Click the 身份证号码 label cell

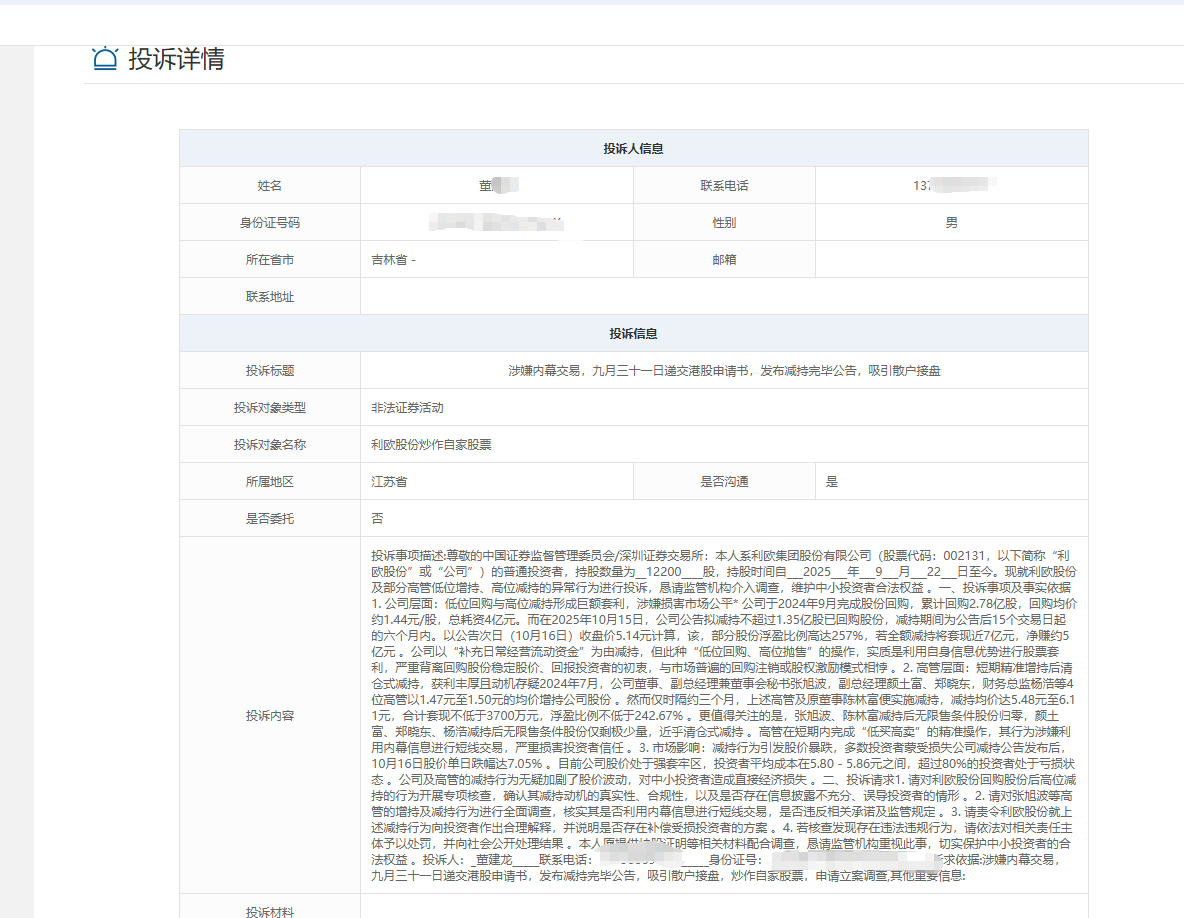270,223
